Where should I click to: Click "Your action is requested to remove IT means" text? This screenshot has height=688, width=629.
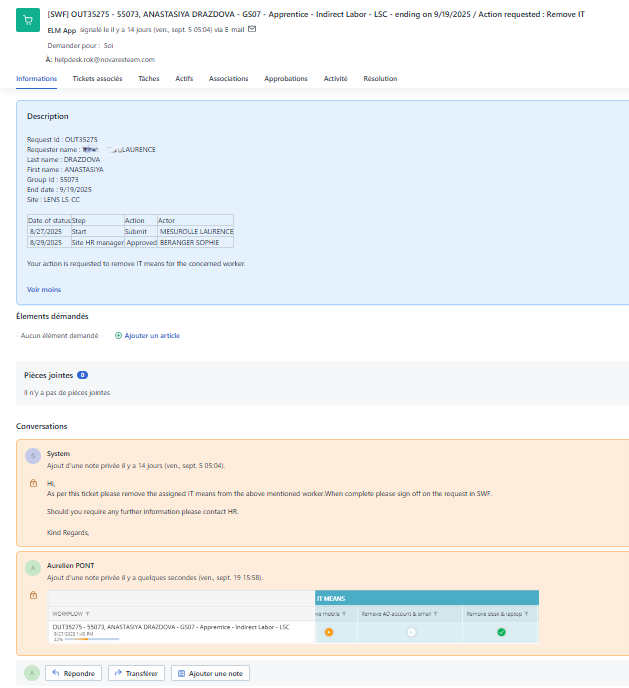[136, 264]
